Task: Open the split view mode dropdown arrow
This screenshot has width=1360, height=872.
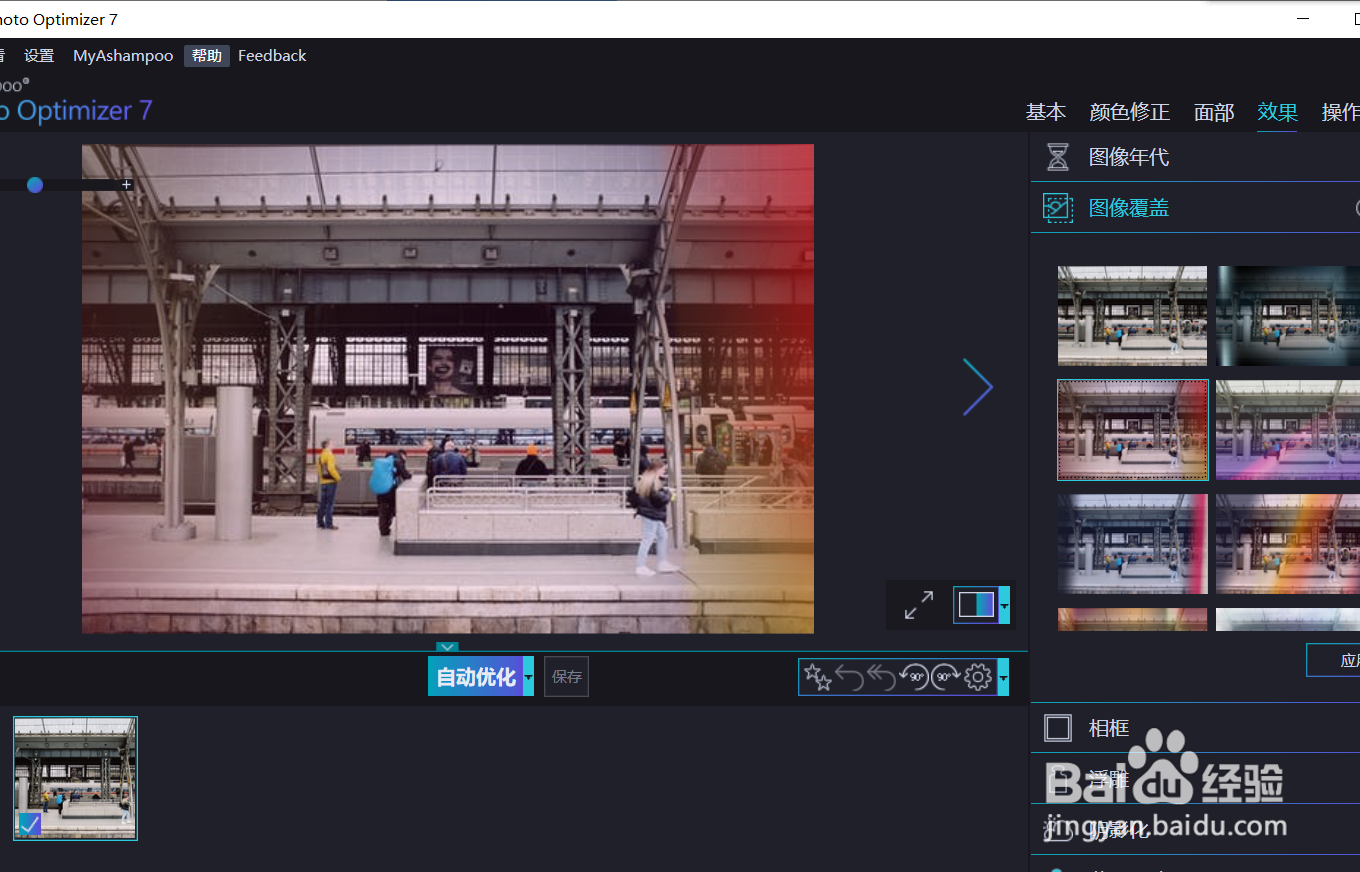Action: (x=1004, y=604)
